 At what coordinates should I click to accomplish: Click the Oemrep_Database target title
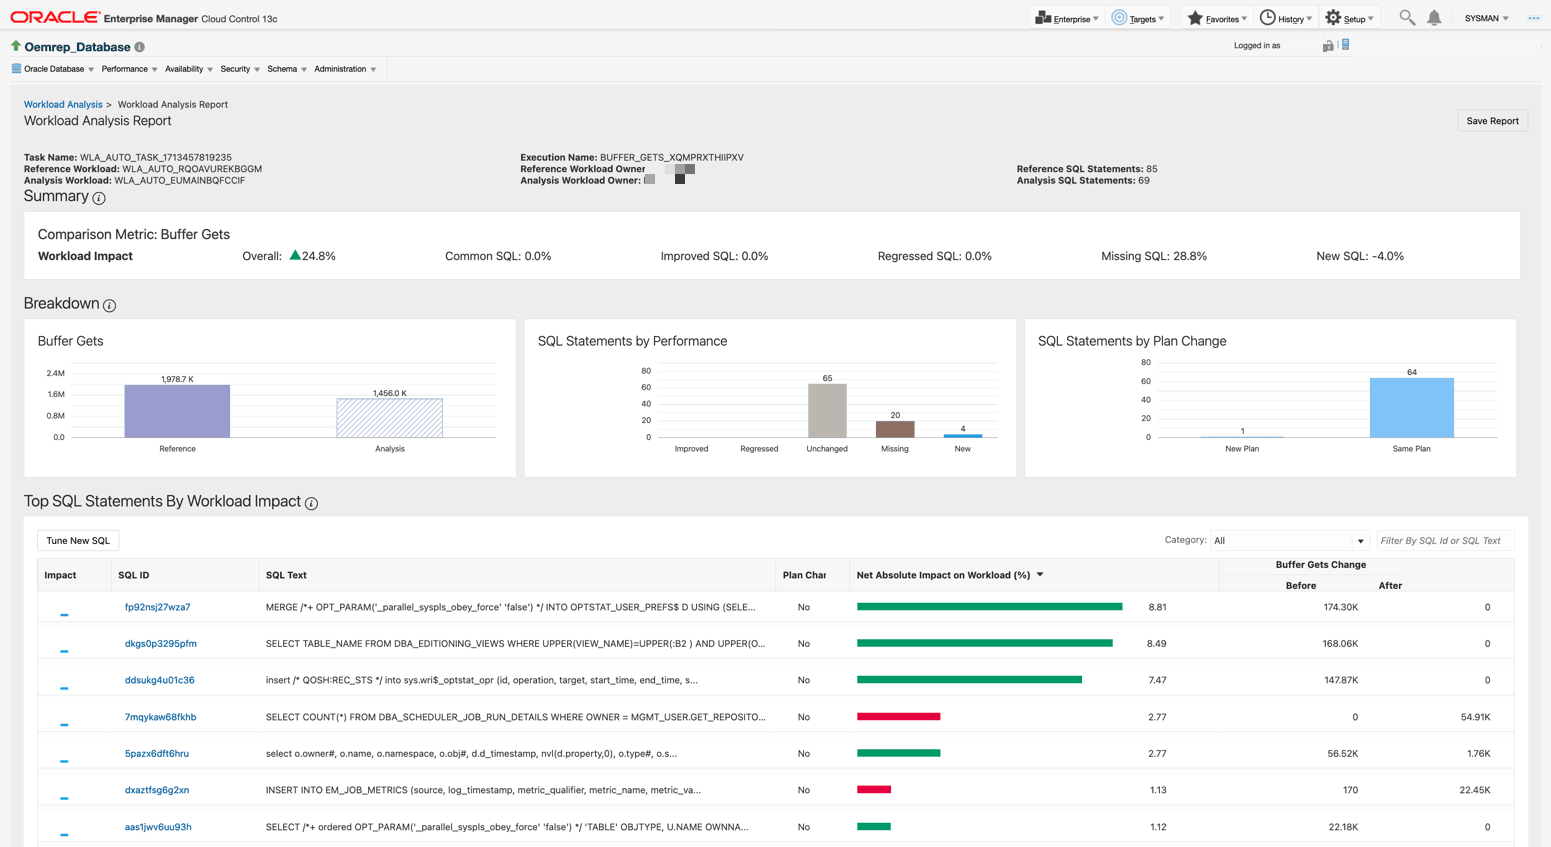coord(77,47)
